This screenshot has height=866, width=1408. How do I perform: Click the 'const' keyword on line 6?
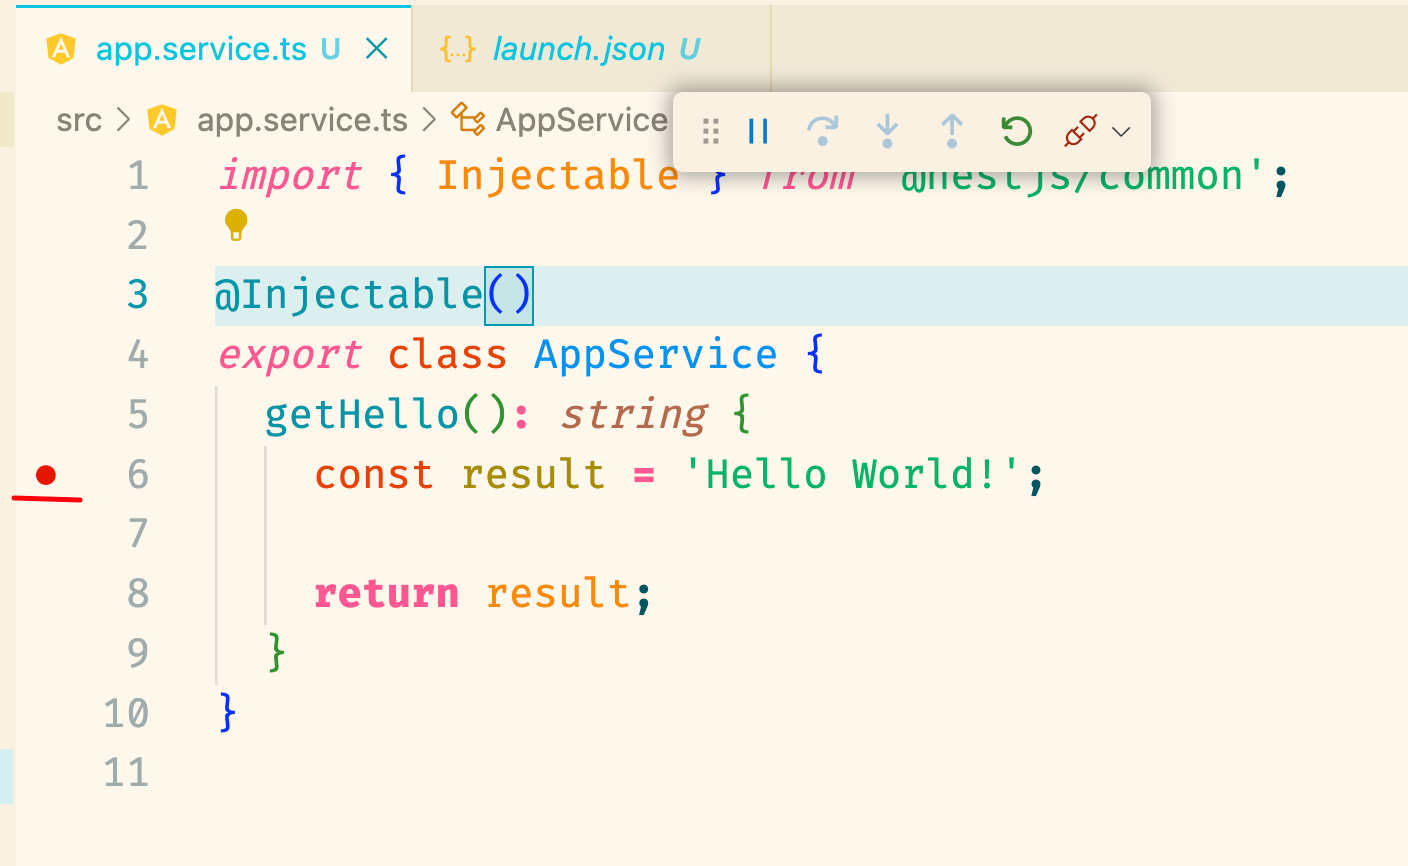pos(374,474)
